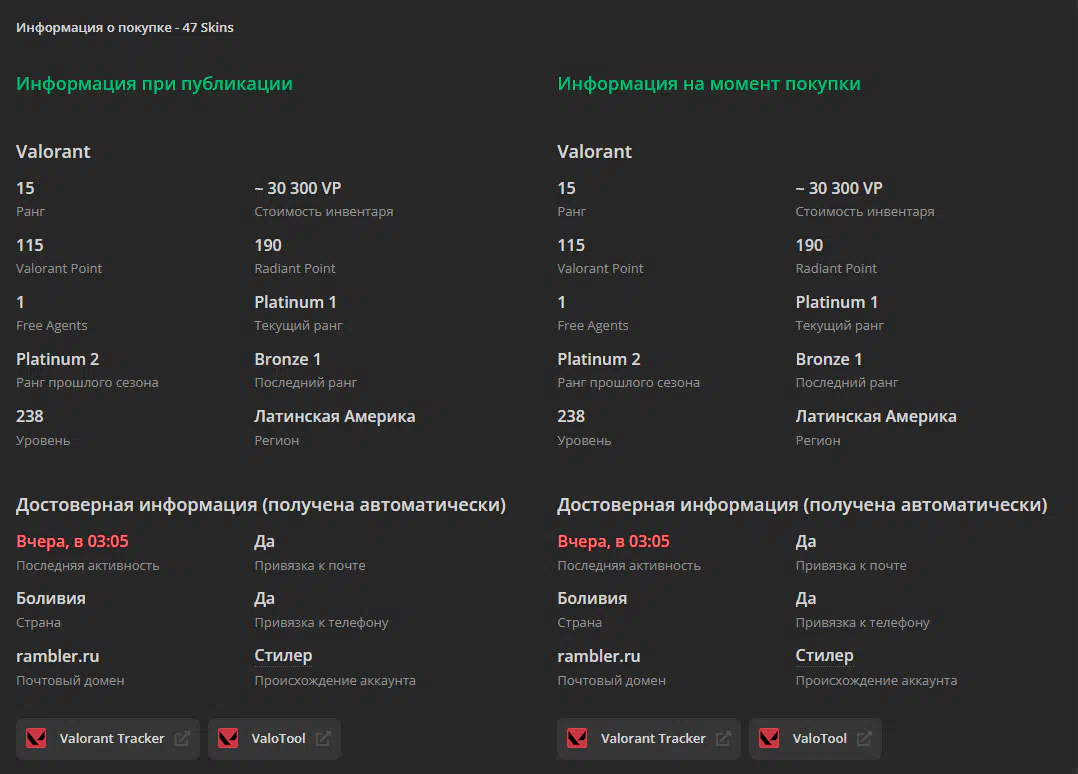Select right 'Достоверная информация (получена автоматически)' heading
The height and width of the screenshot is (774, 1078).
pos(802,505)
